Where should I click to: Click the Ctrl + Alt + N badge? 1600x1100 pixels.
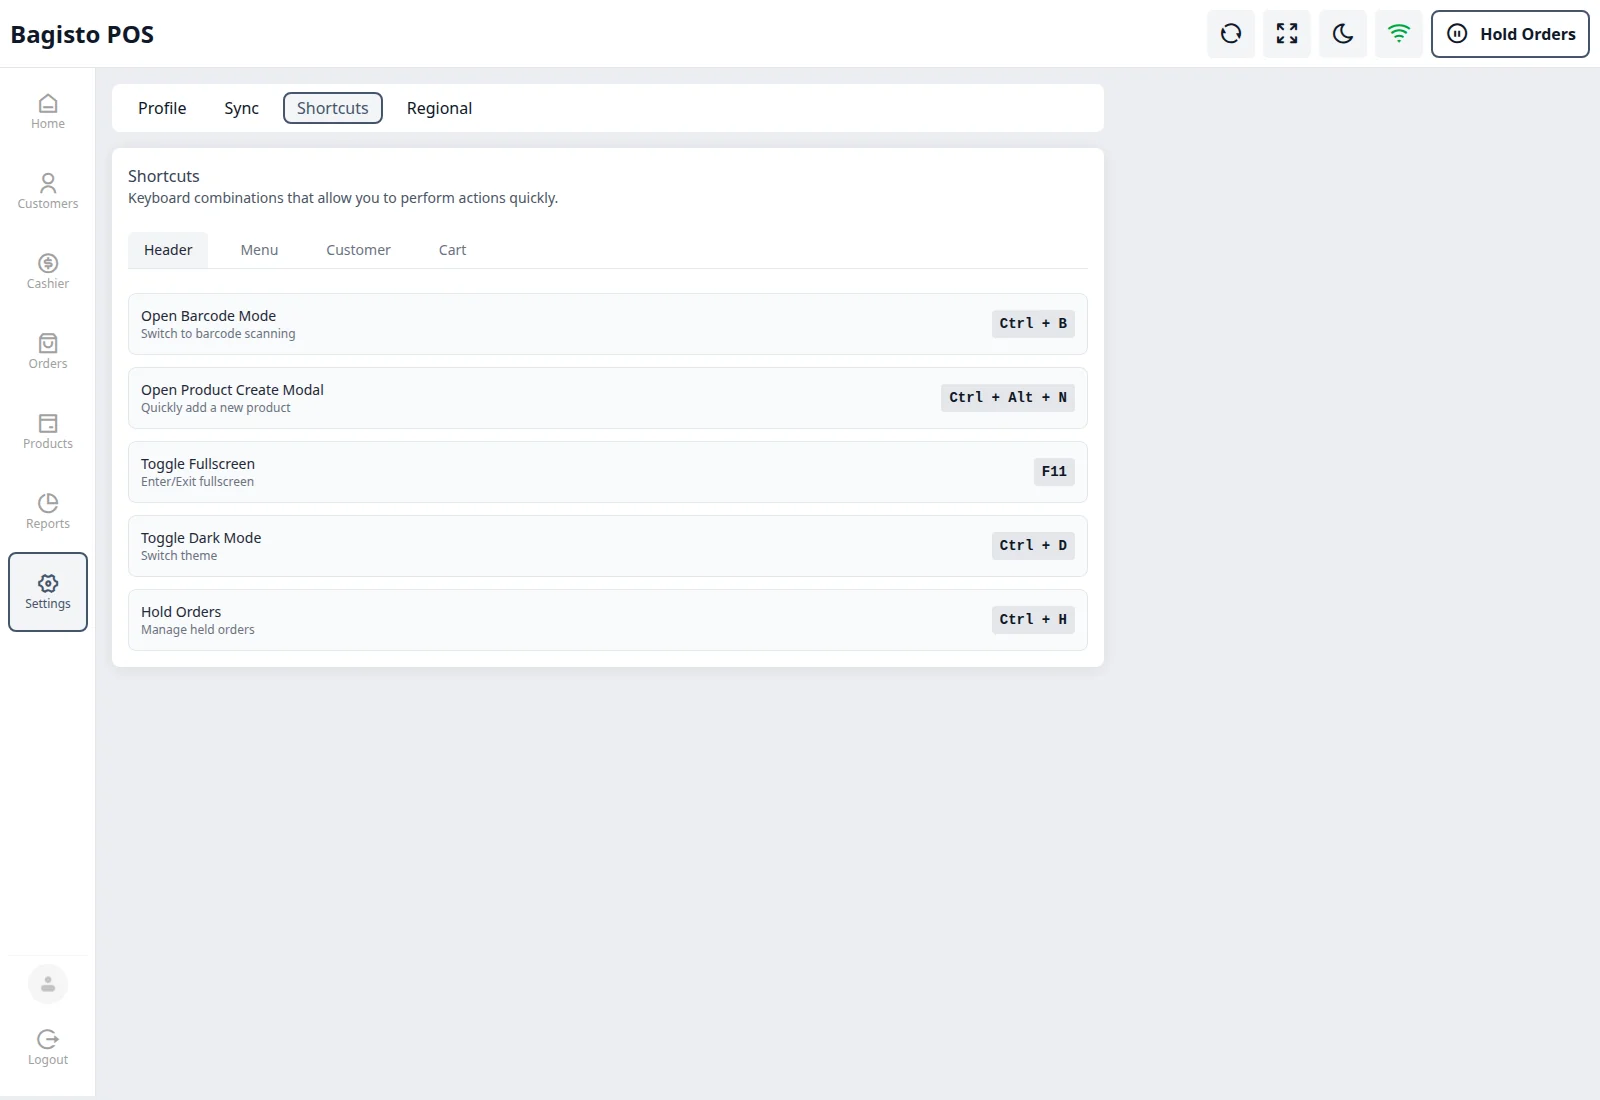point(1008,398)
